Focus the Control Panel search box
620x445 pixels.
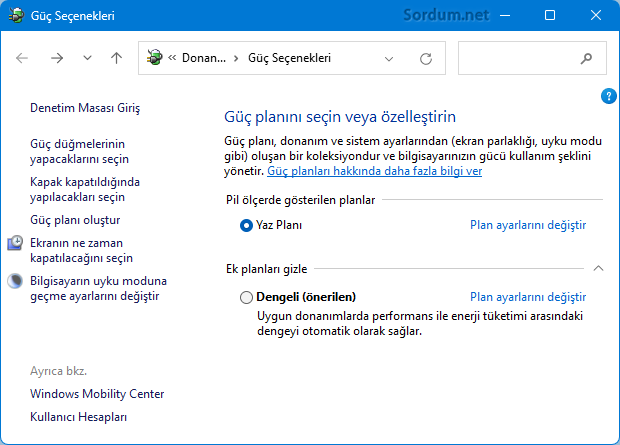click(x=532, y=58)
